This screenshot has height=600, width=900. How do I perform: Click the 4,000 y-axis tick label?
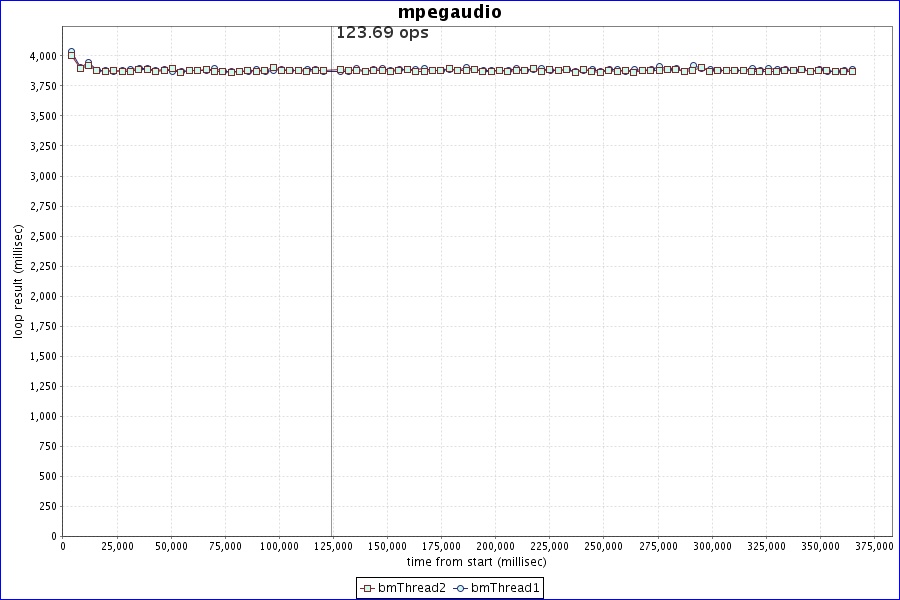tap(44, 56)
